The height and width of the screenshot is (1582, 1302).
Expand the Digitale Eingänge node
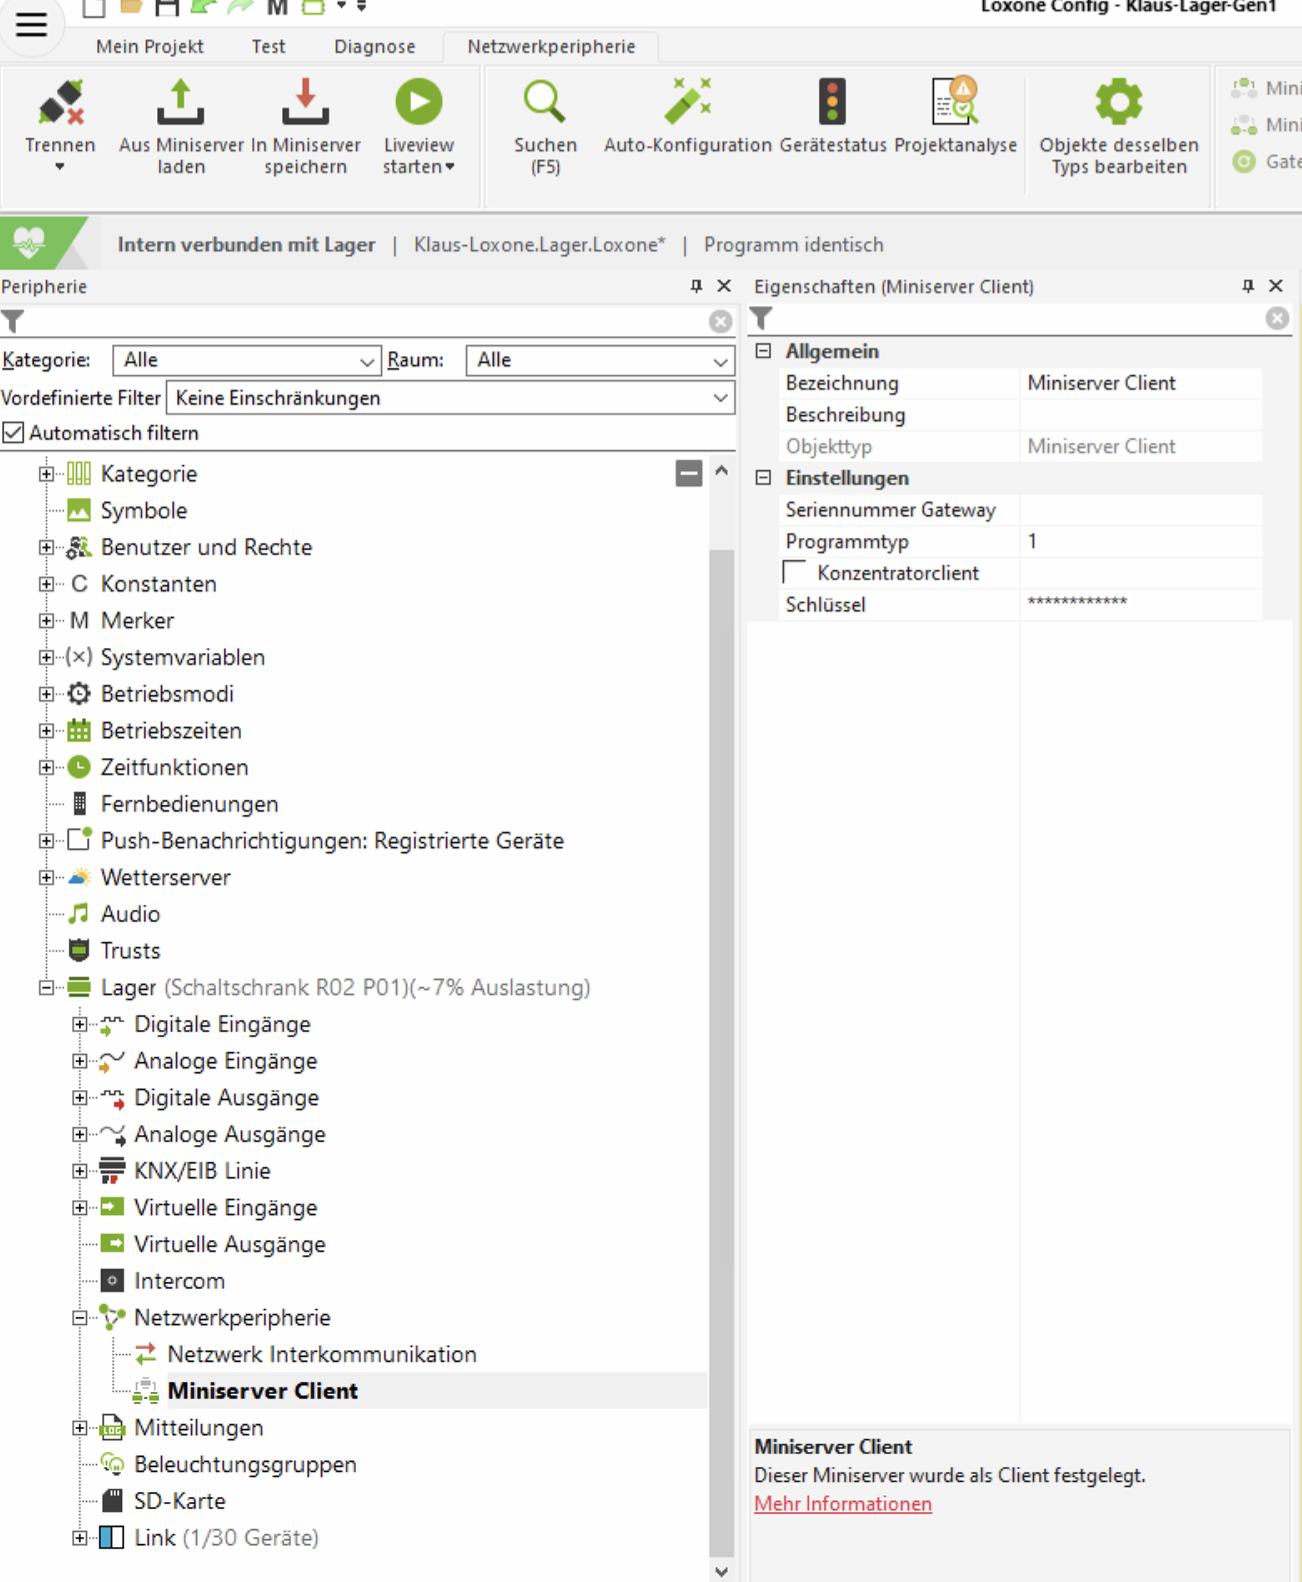pos(80,1024)
